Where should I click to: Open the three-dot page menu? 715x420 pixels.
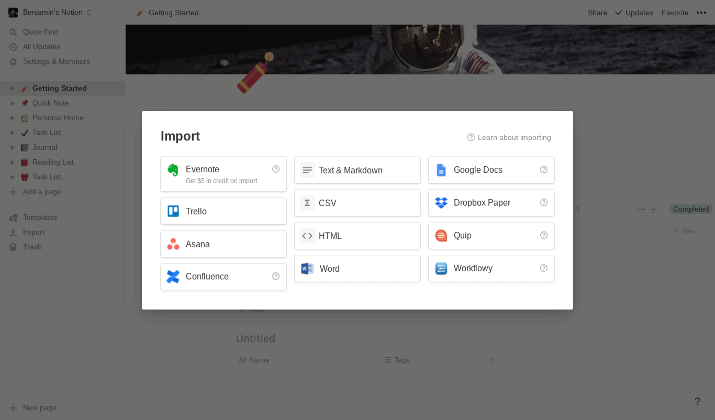[x=701, y=13]
